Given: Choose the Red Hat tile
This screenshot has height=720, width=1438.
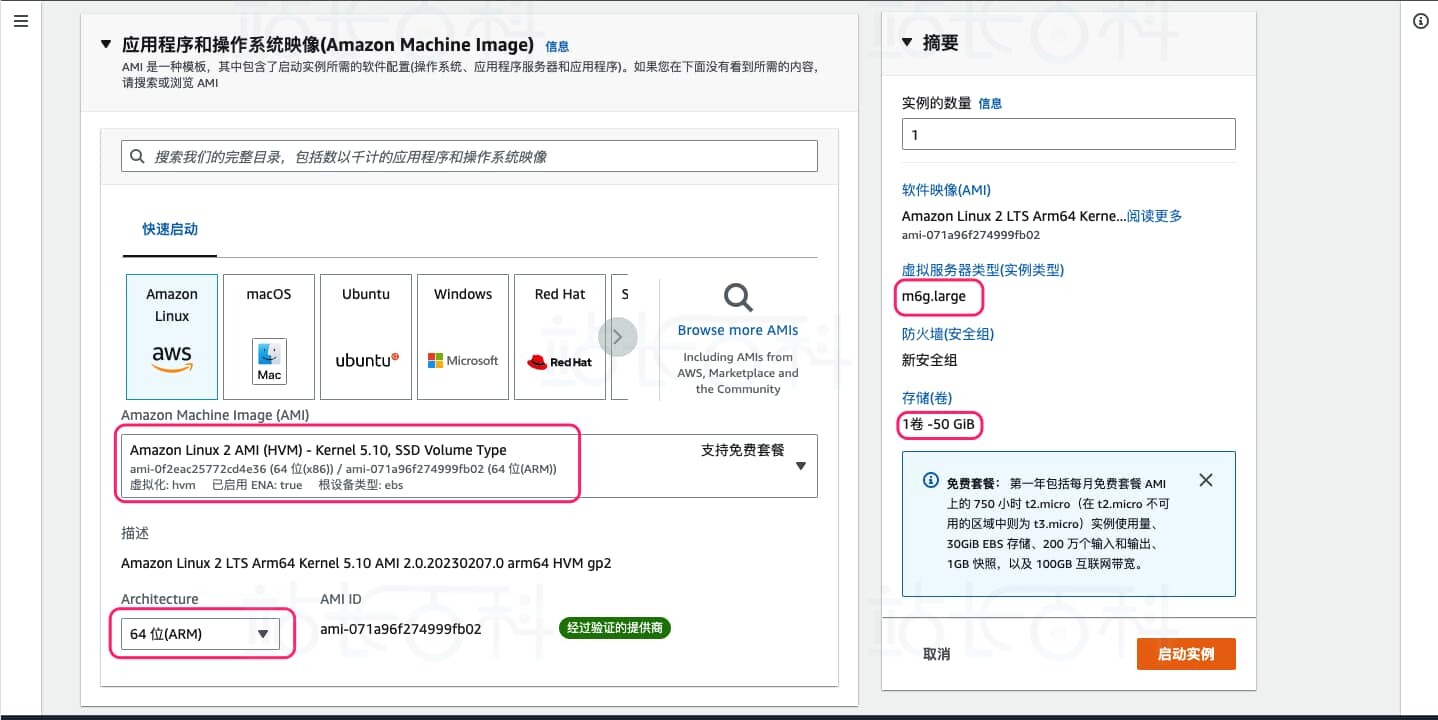Looking at the screenshot, I should pyautogui.click(x=560, y=337).
